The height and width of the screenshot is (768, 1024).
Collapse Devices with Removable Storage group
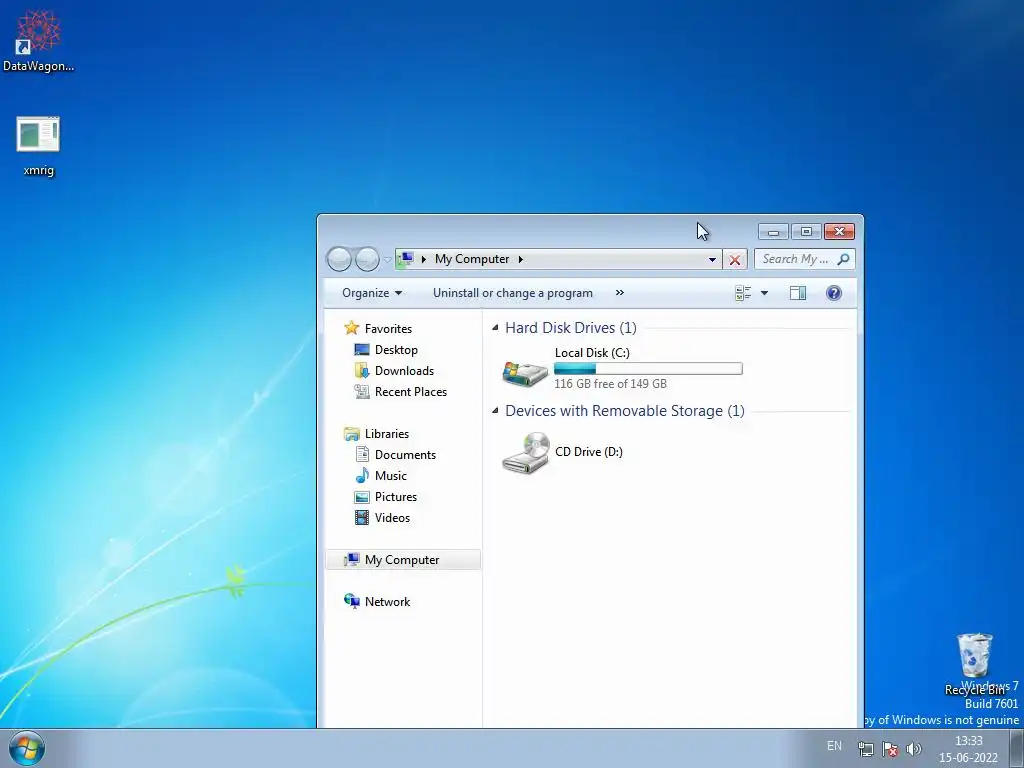click(495, 410)
